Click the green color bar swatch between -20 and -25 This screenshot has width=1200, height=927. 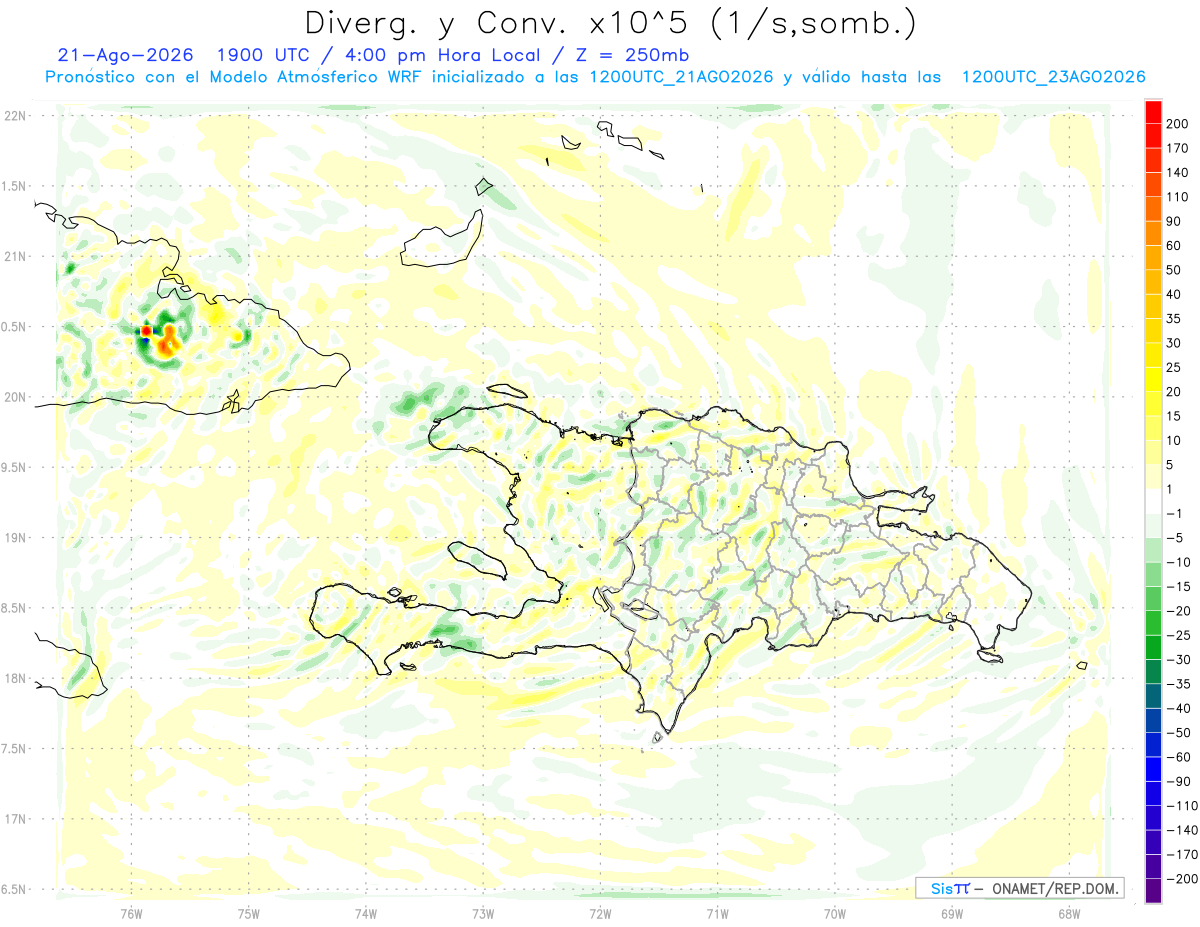tap(1154, 623)
